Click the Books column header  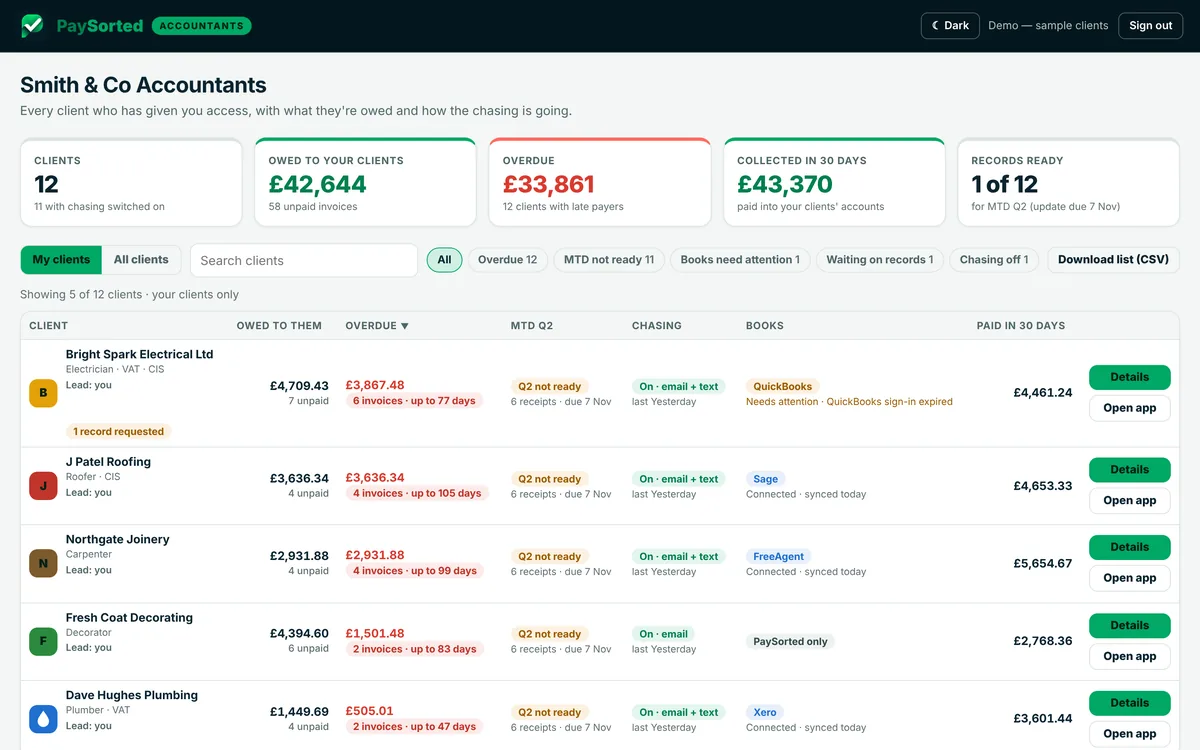point(765,326)
